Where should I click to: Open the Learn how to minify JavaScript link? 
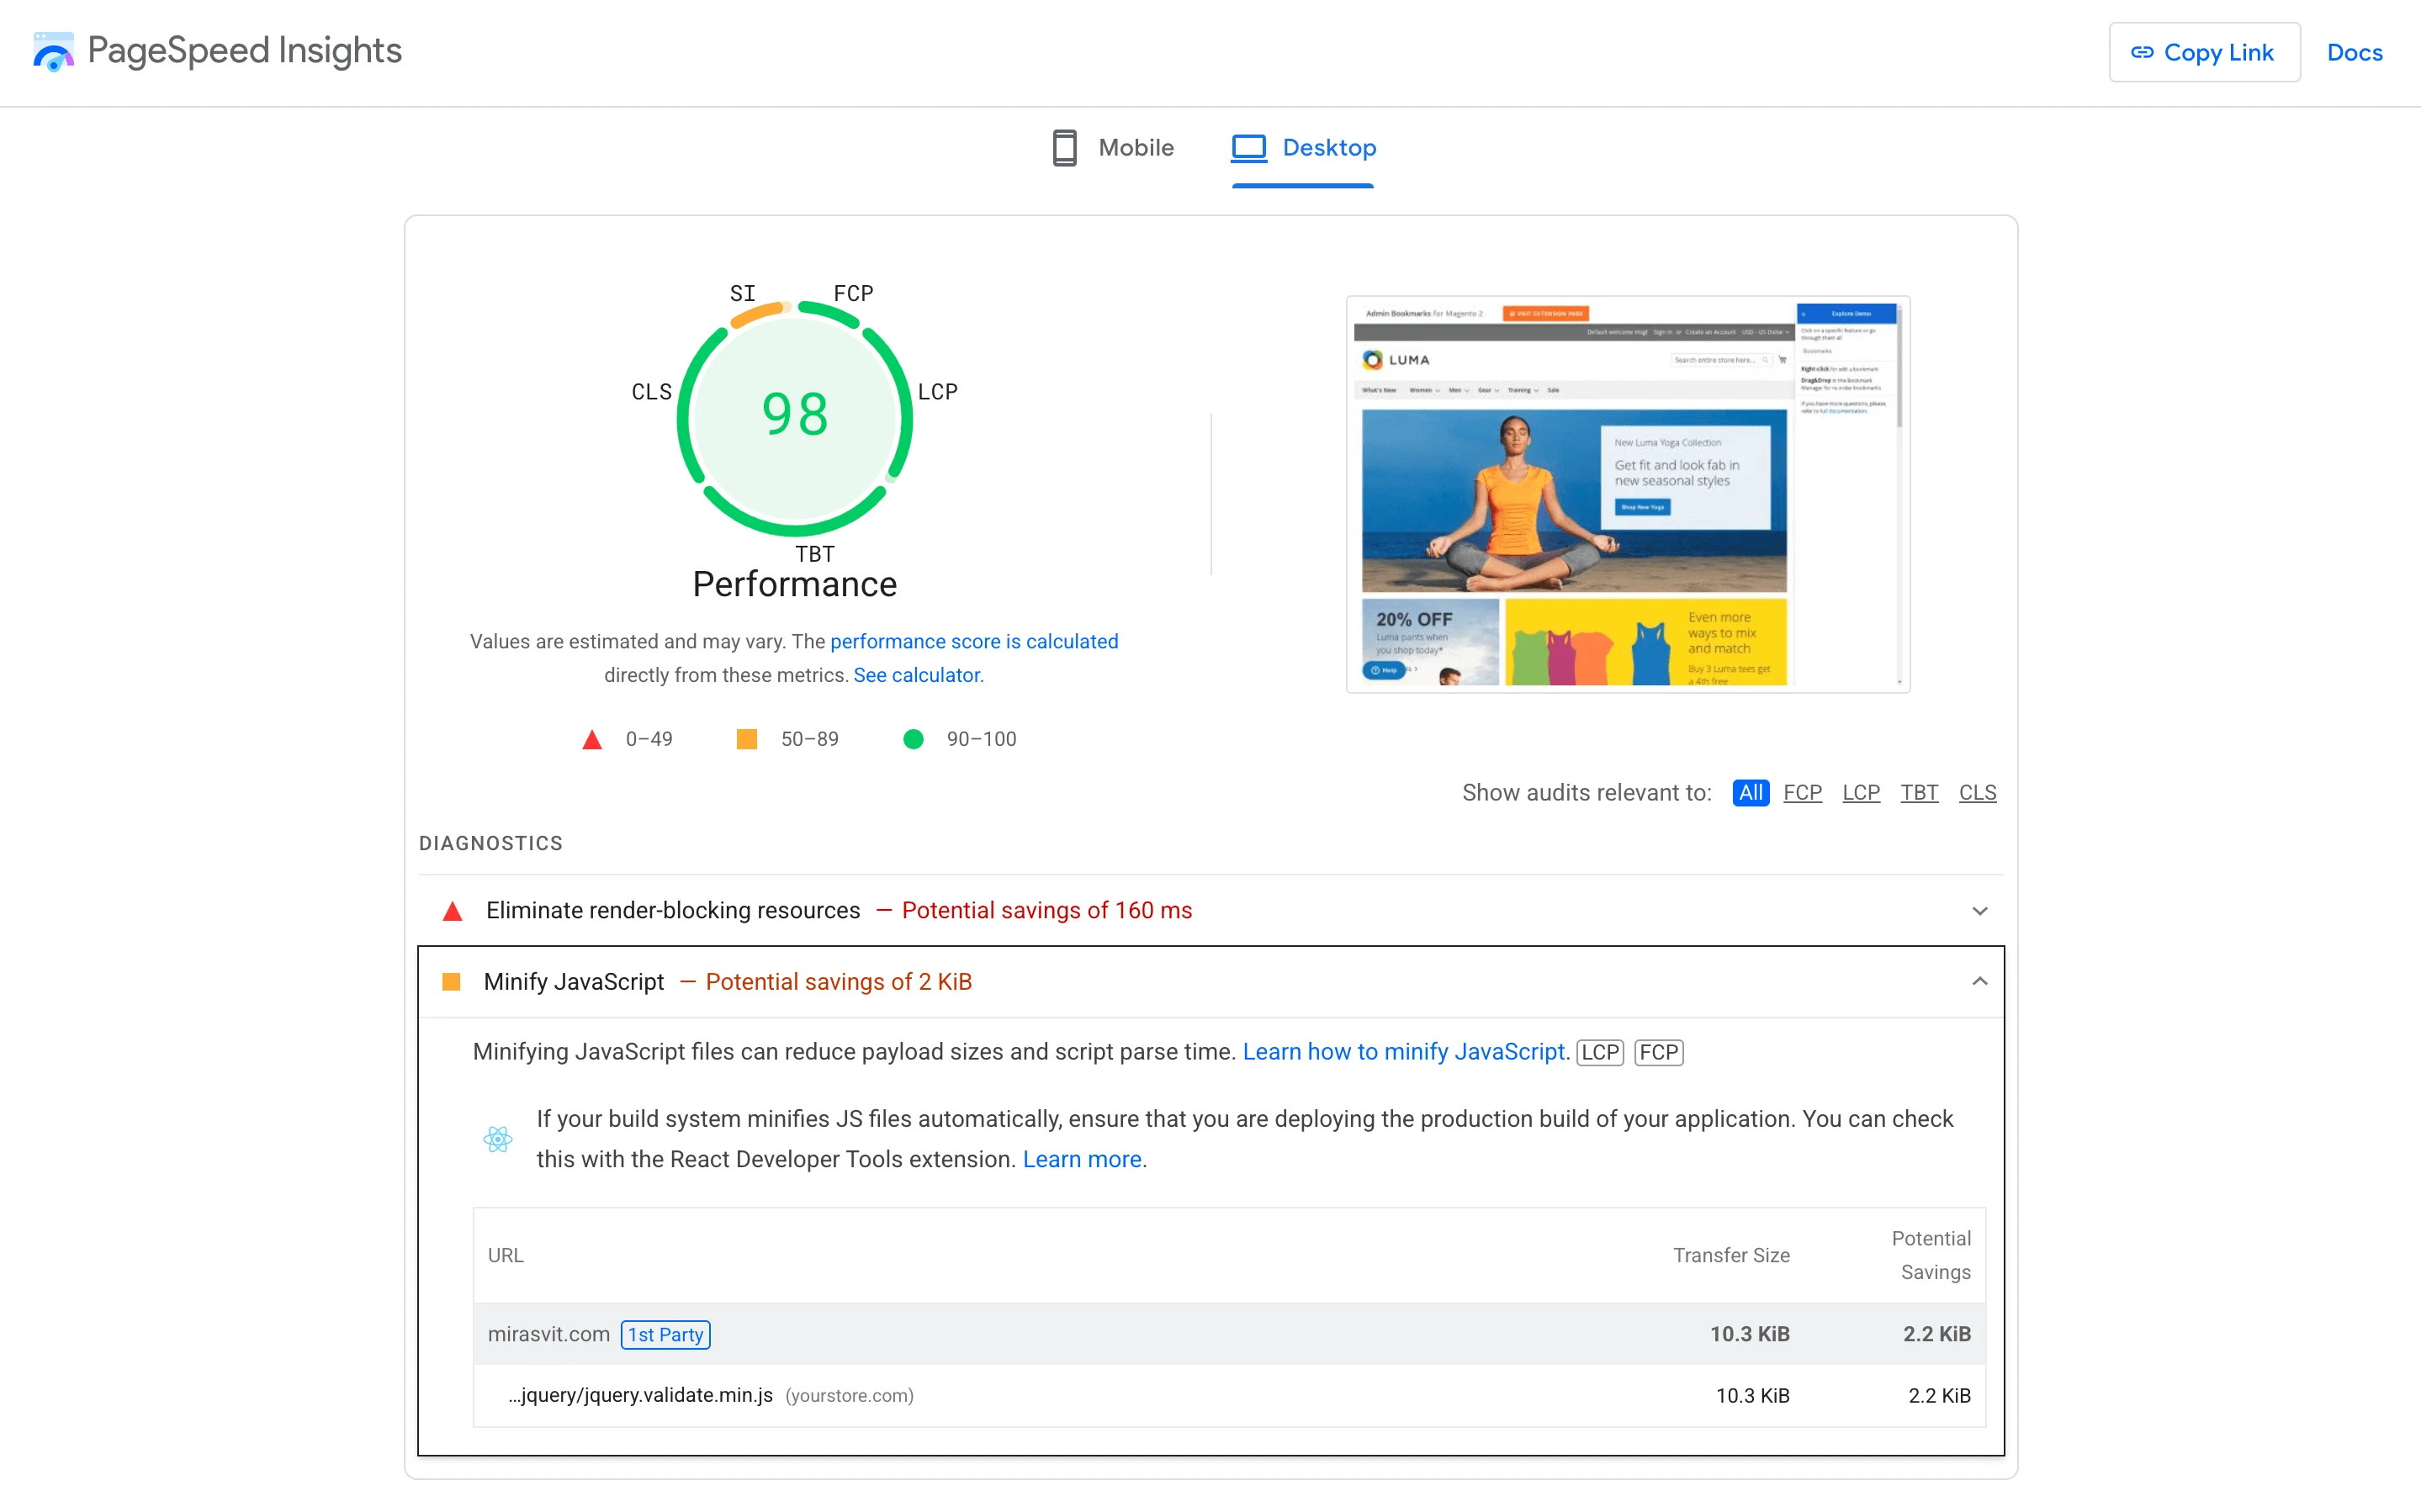(1404, 1051)
